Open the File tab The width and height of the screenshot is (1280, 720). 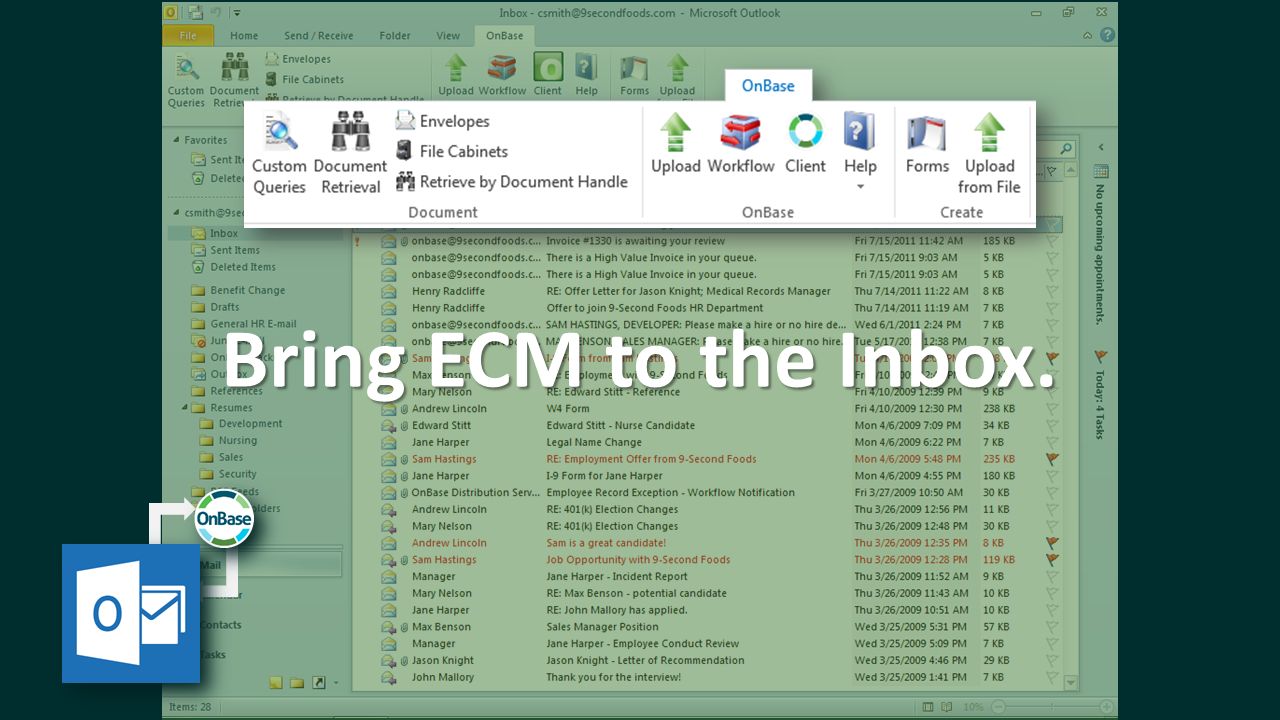[x=188, y=35]
